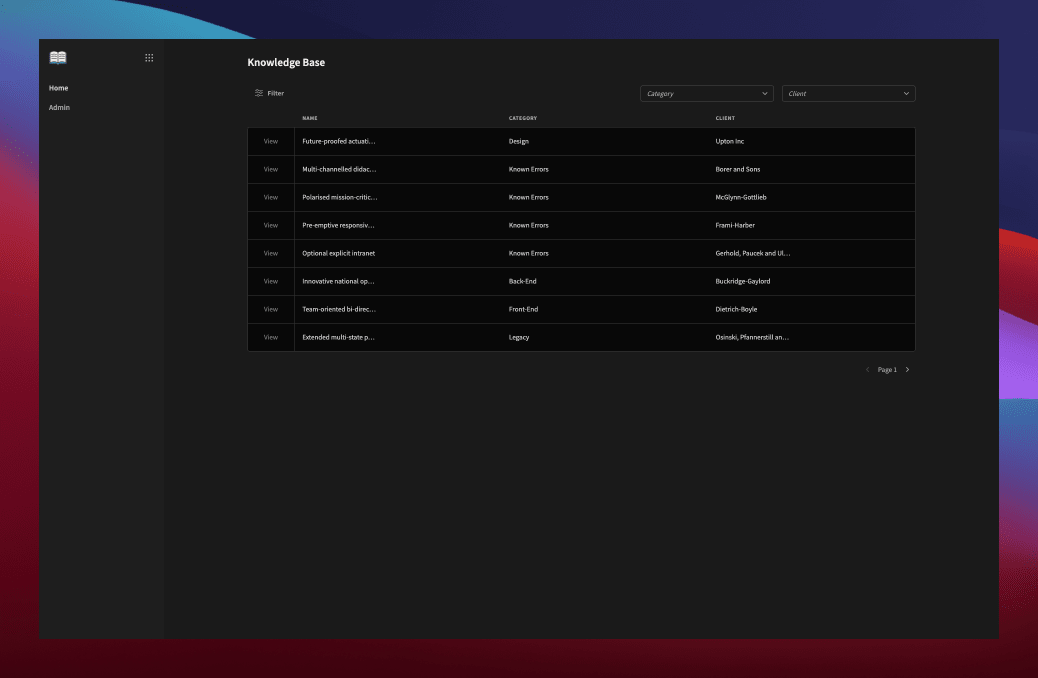The image size is (1038, 678).
Task: Click the Filter sliders icon
Action: pos(259,93)
